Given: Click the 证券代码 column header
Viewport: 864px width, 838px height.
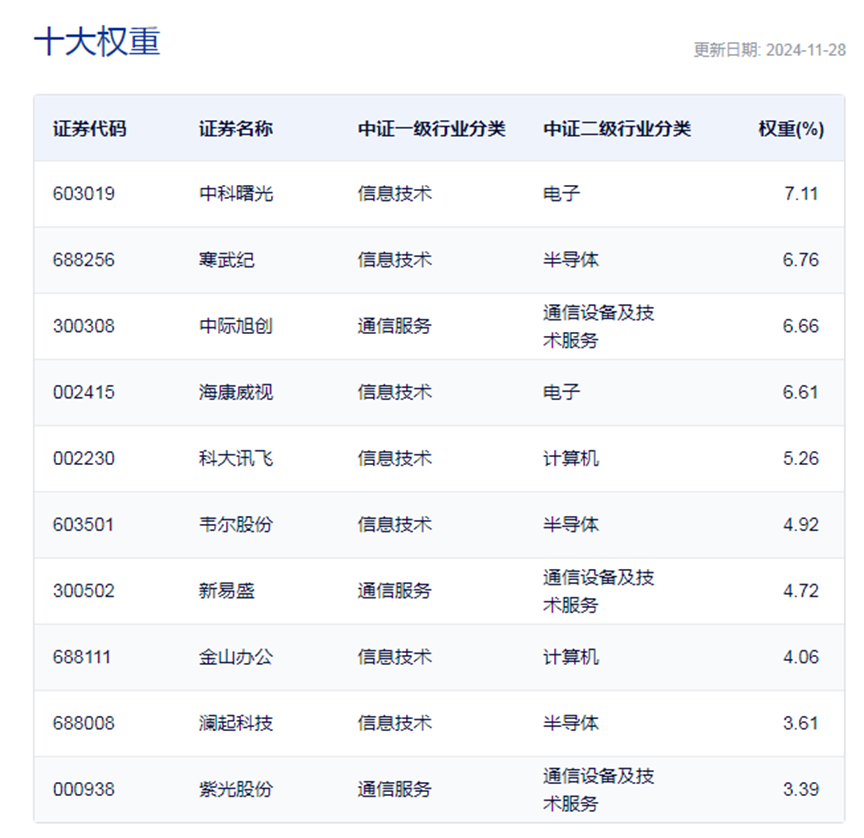Looking at the screenshot, I should pyautogui.click(x=89, y=129).
